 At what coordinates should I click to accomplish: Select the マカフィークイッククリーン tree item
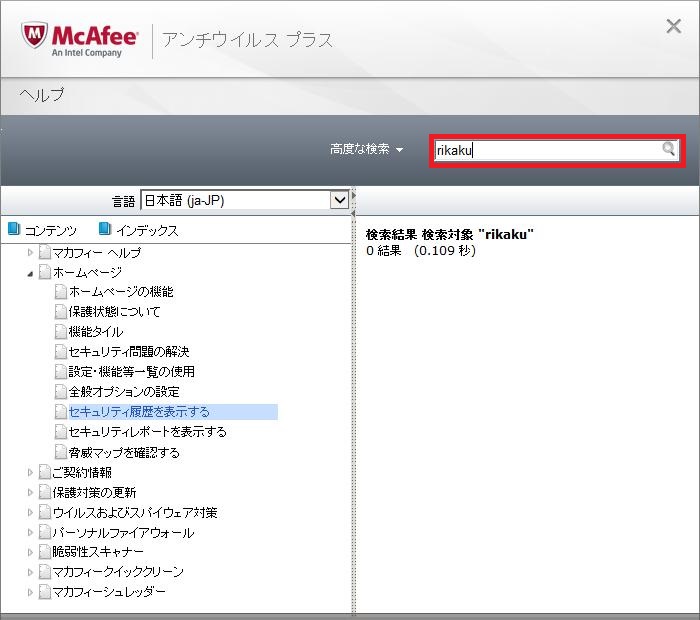118,572
